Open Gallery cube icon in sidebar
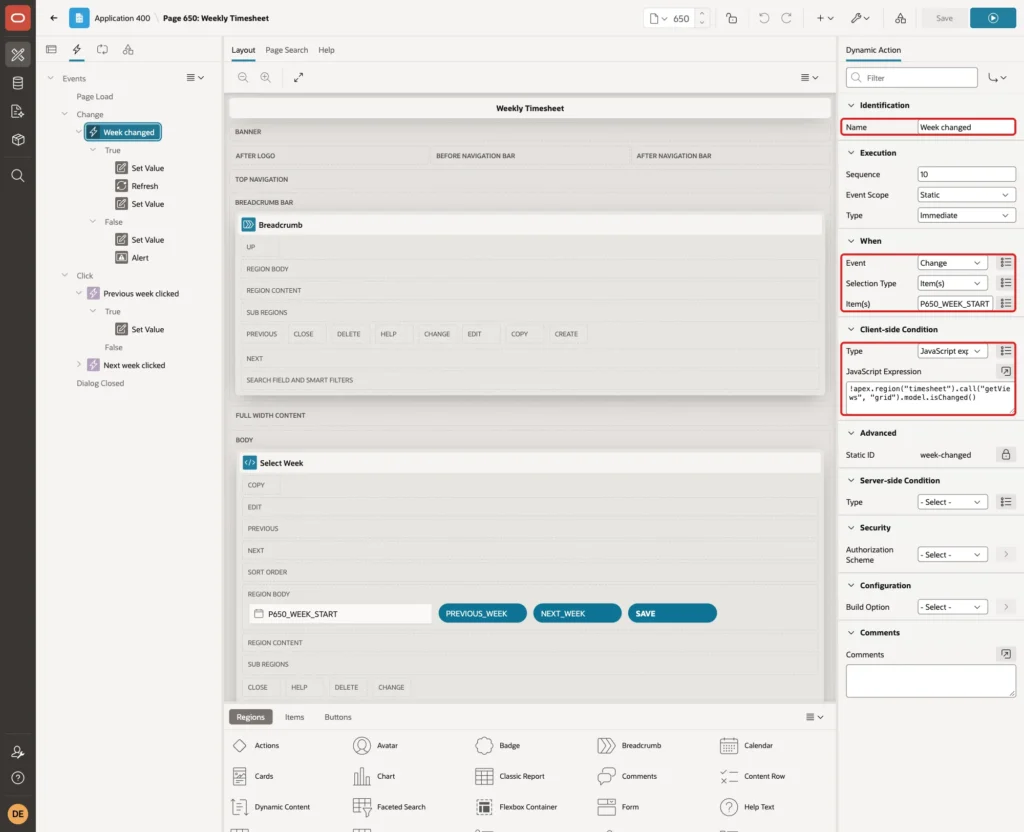Screen dimensions: 1024x832 [18, 140]
